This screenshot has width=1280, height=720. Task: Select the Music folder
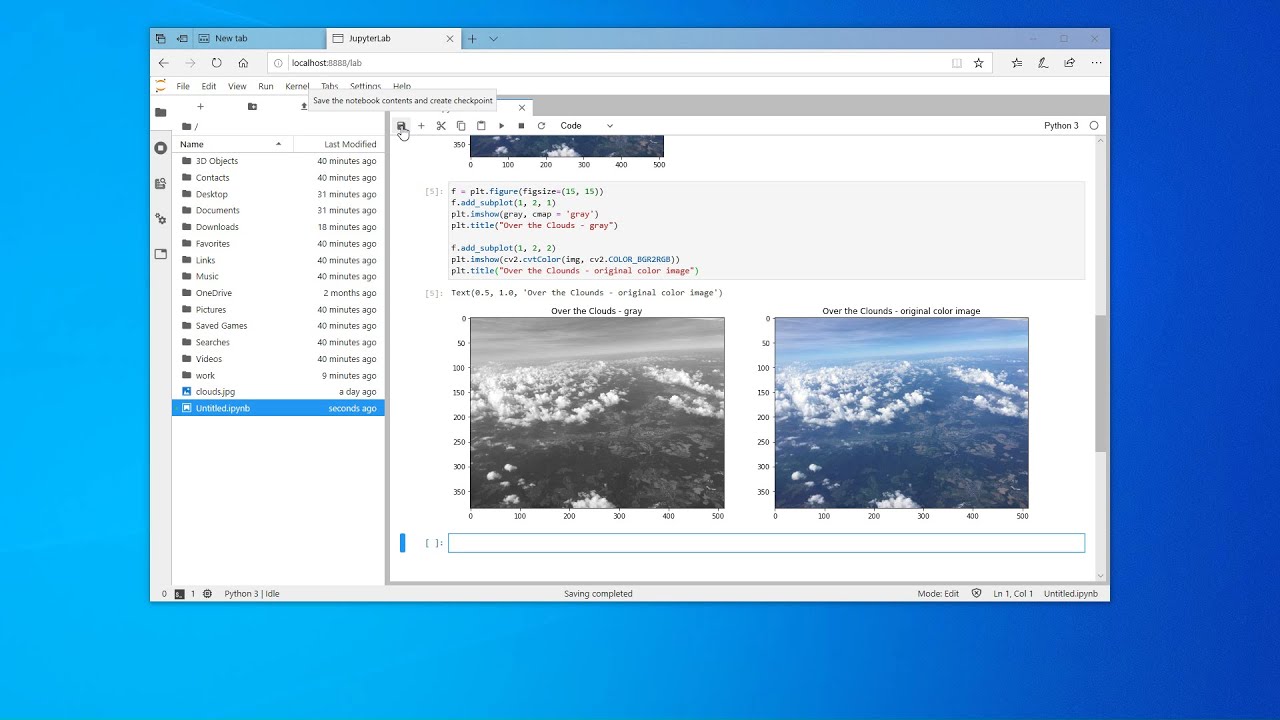278,277
